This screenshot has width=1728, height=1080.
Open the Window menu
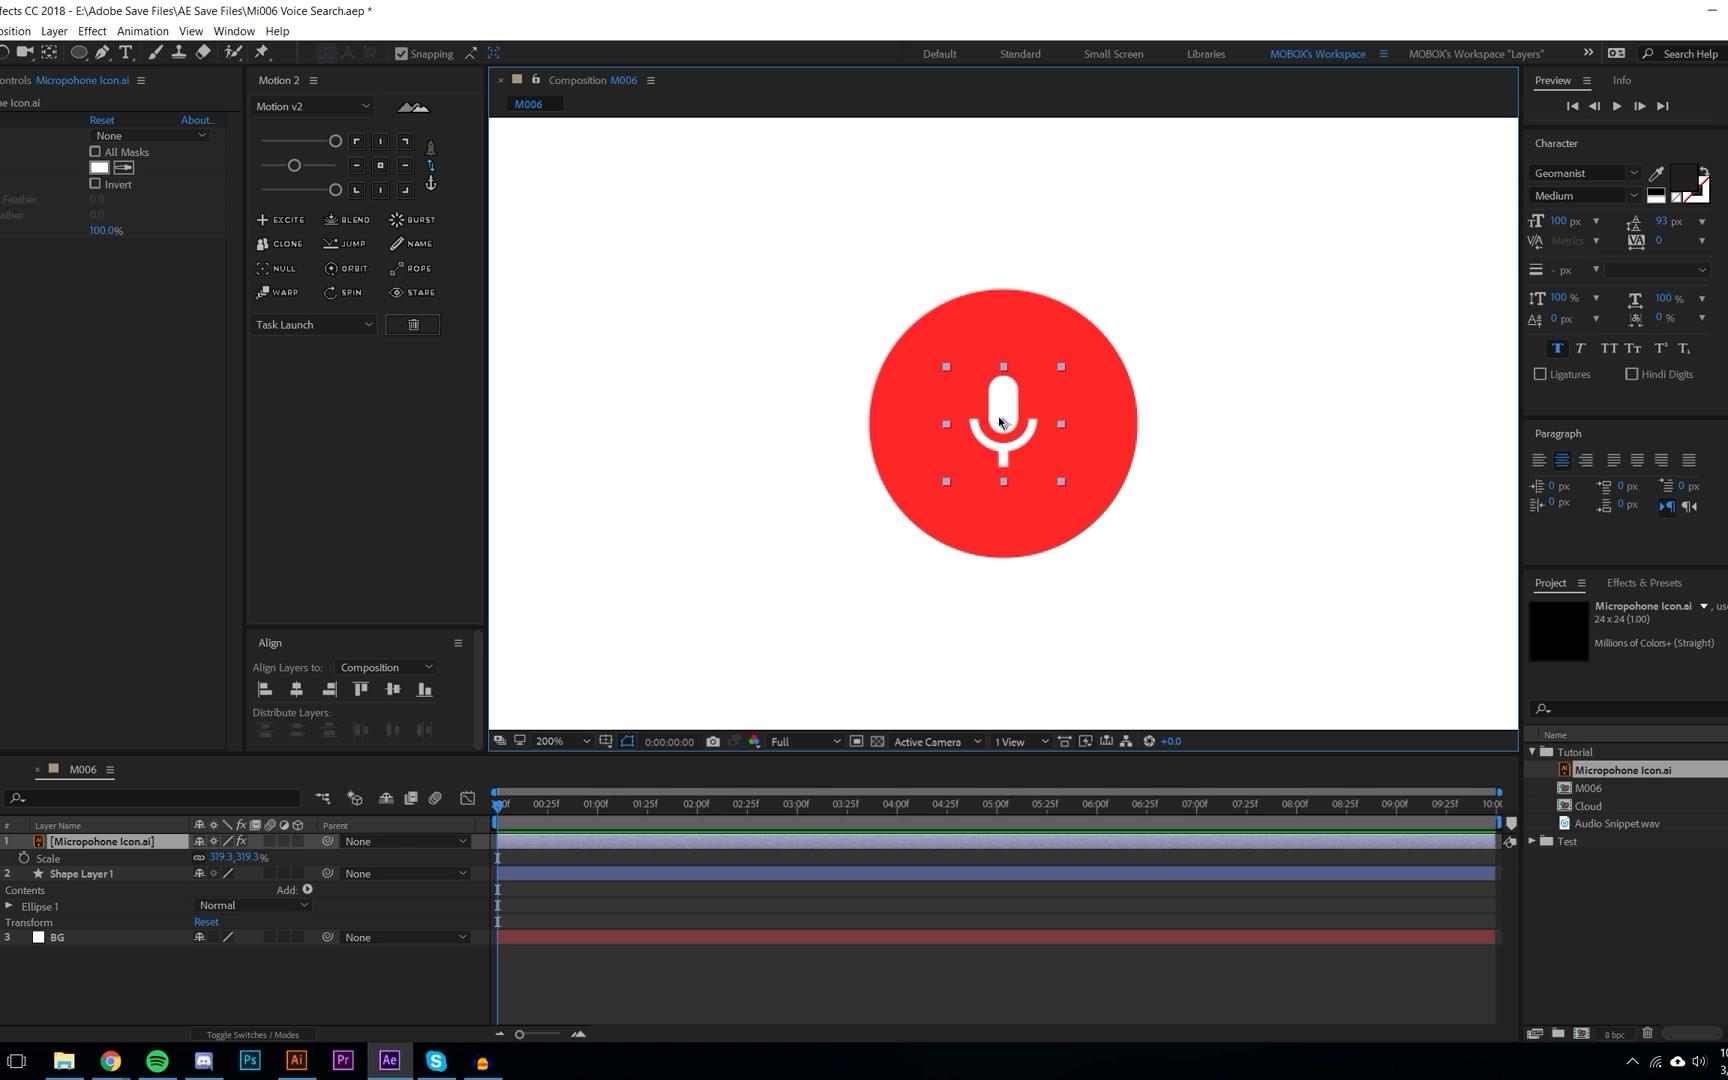[234, 31]
